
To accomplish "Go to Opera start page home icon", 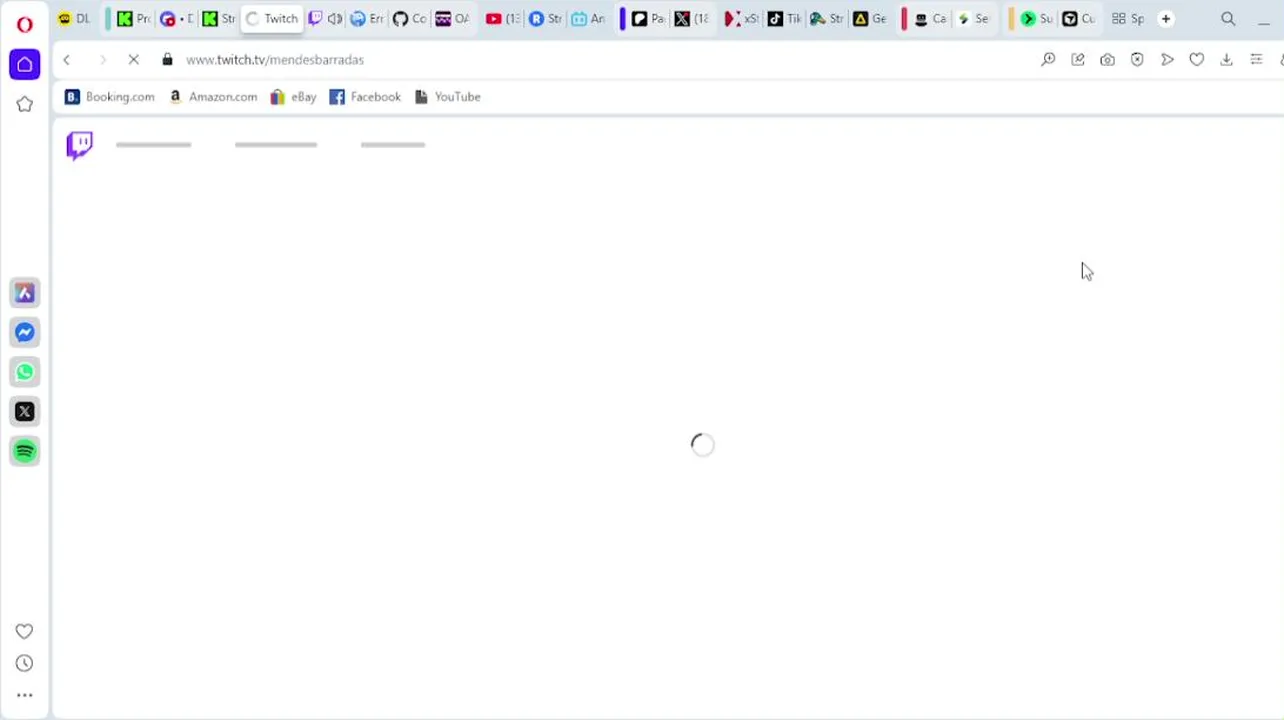I will coord(25,65).
